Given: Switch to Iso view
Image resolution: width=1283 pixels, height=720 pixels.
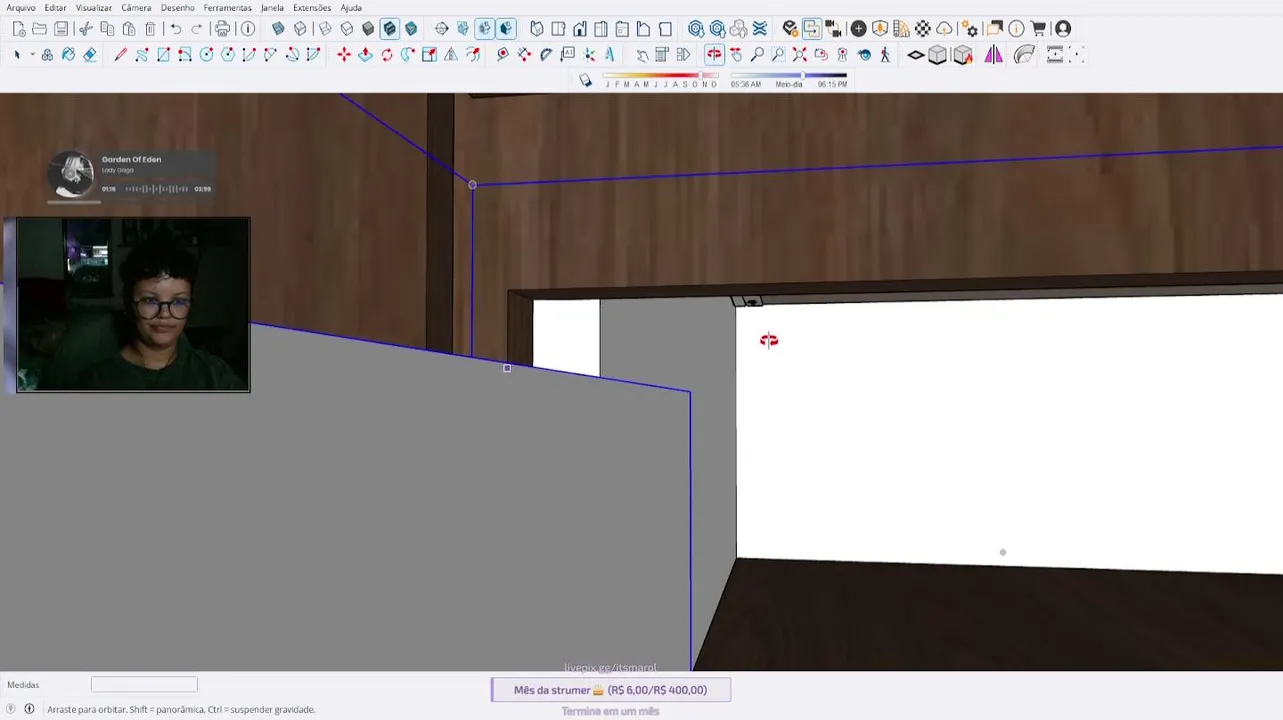Looking at the screenshot, I should tap(537, 29).
